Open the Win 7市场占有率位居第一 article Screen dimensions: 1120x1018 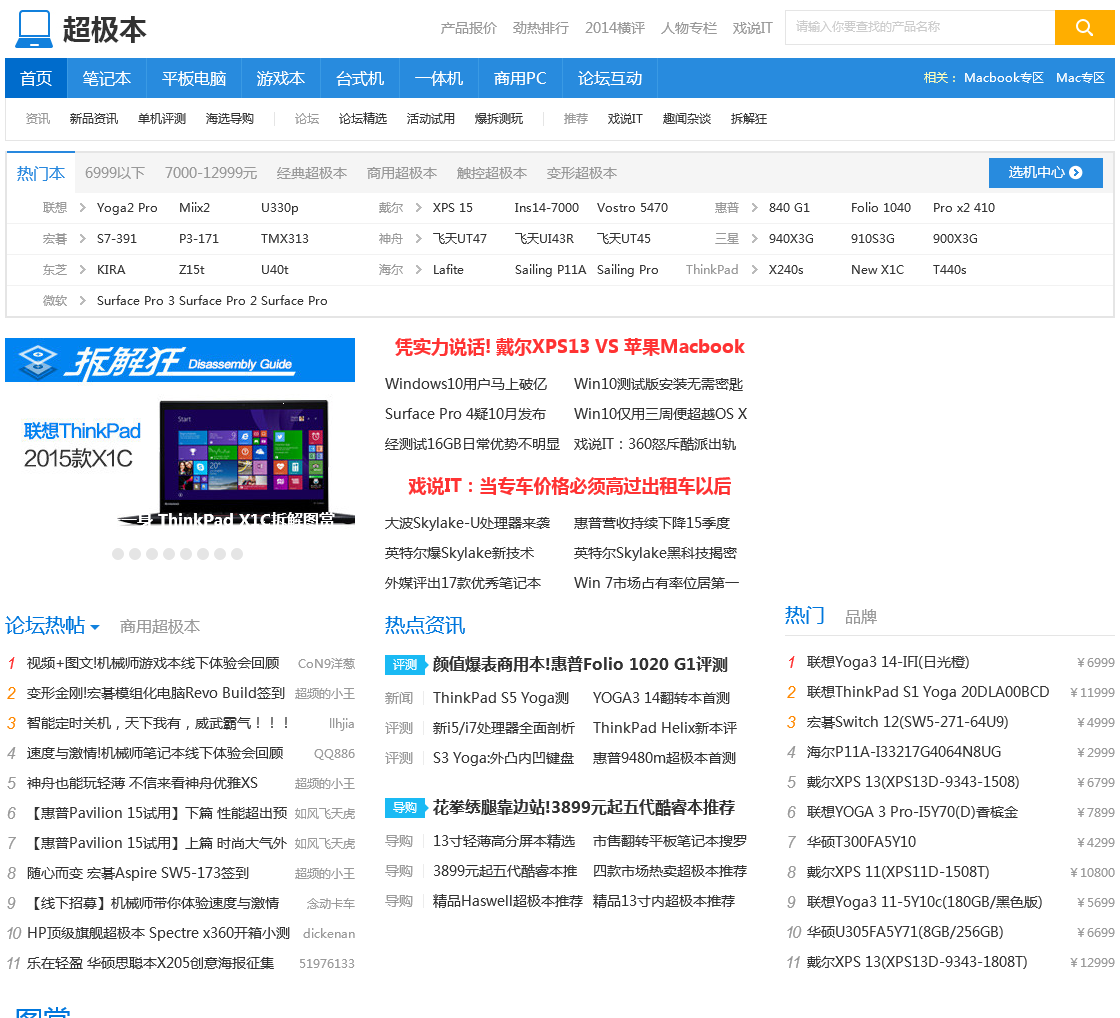coord(656,583)
